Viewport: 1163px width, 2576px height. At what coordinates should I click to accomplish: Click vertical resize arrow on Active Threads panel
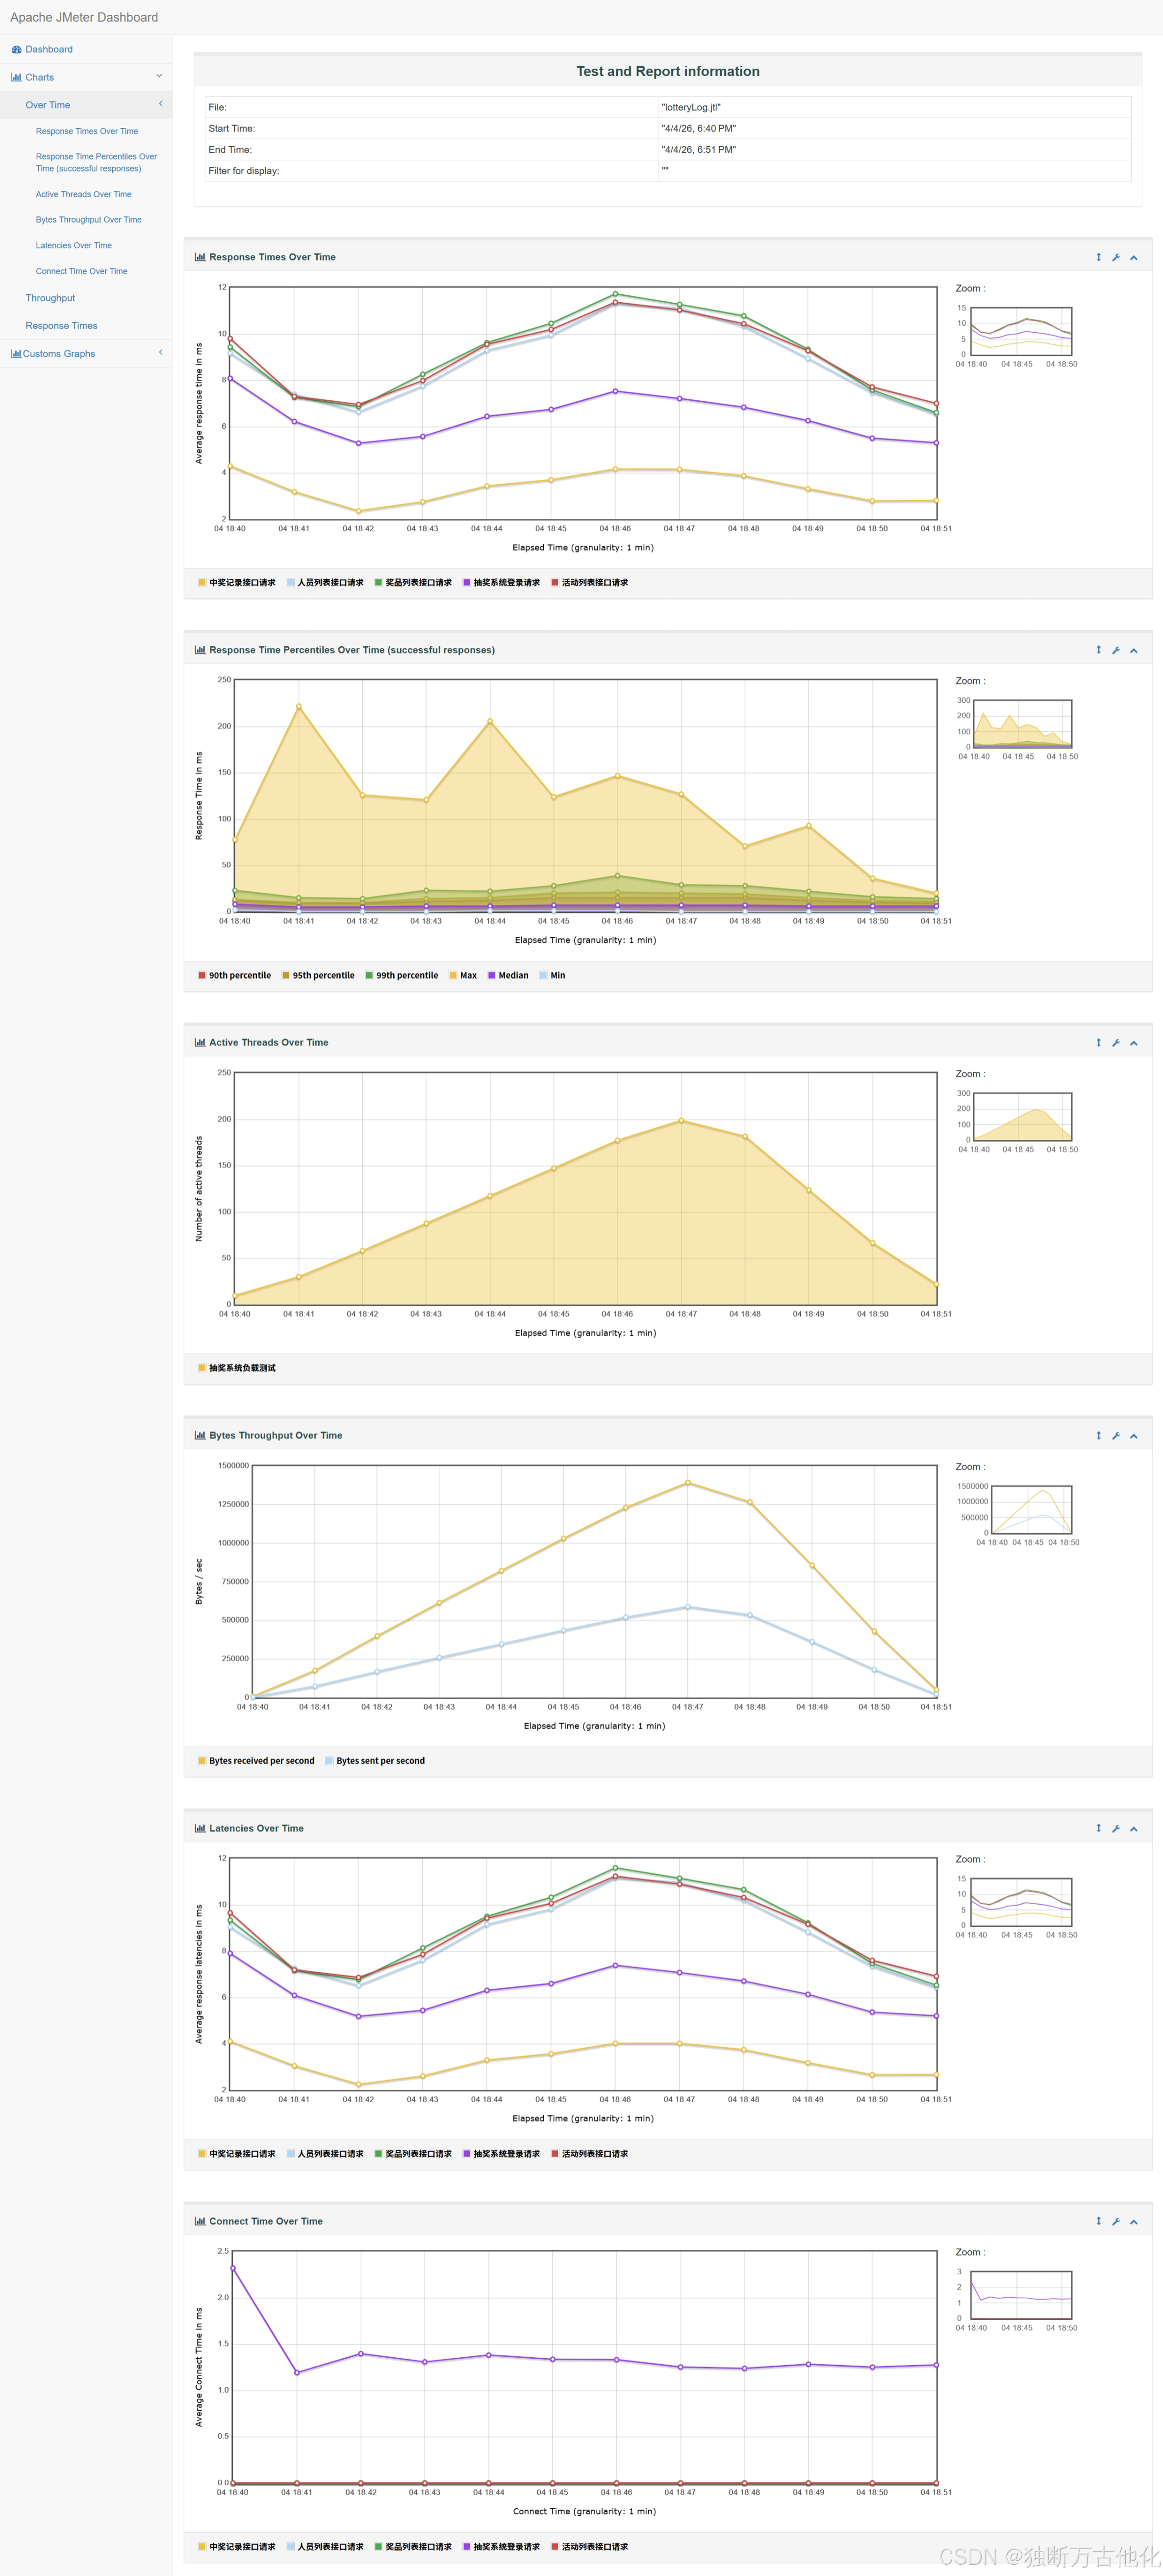coord(1098,1042)
